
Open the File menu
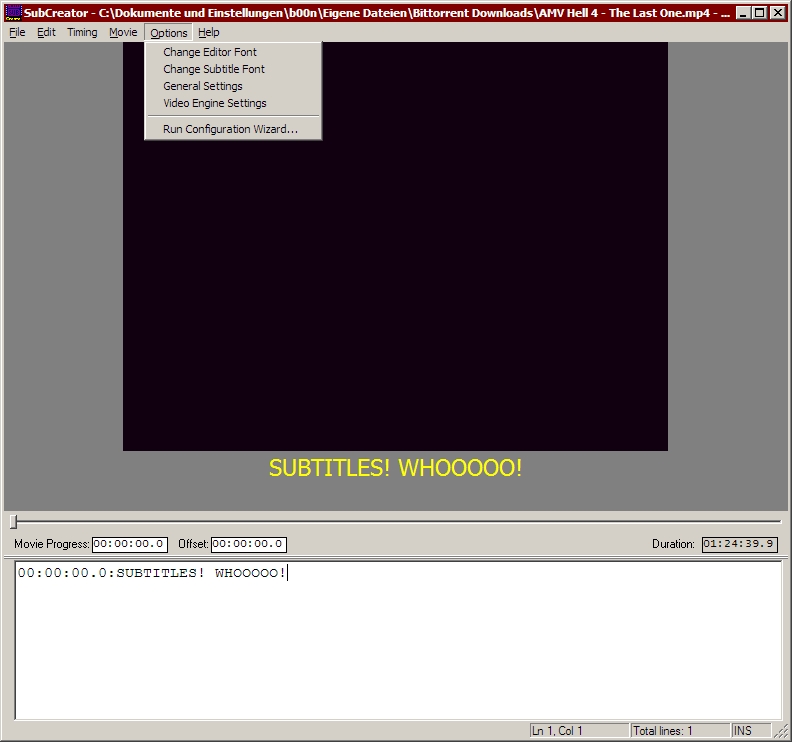pyautogui.click(x=17, y=33)
